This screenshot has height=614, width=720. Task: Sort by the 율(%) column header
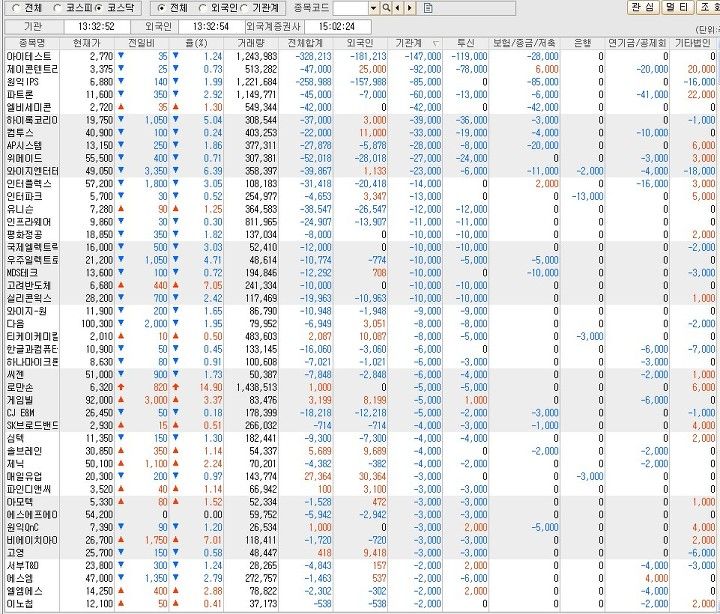pyautogui.click(x=196, y=43)
